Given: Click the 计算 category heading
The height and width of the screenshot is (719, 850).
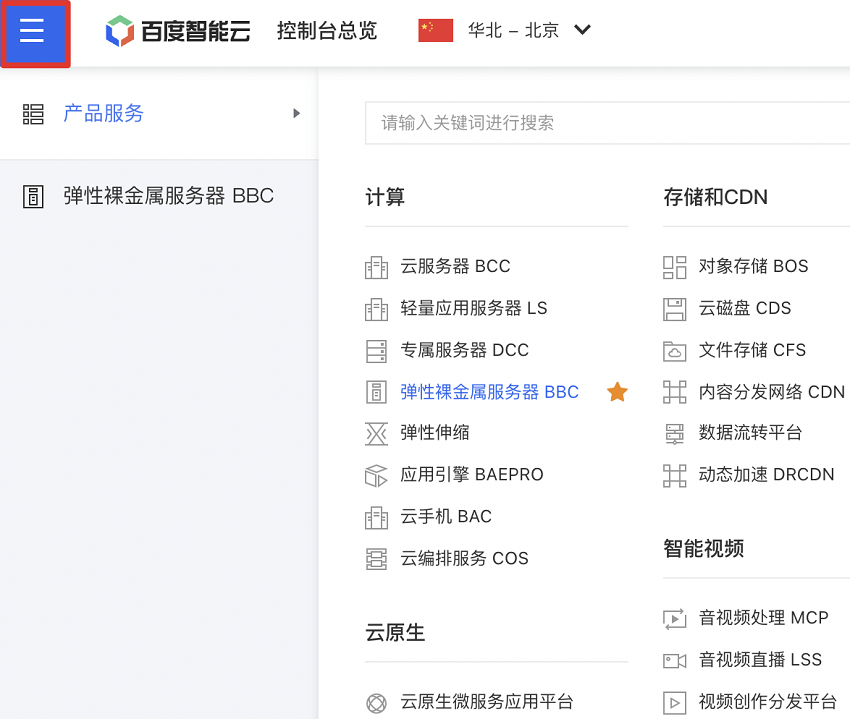Looking at the screenshot, I should click(385, 197).
